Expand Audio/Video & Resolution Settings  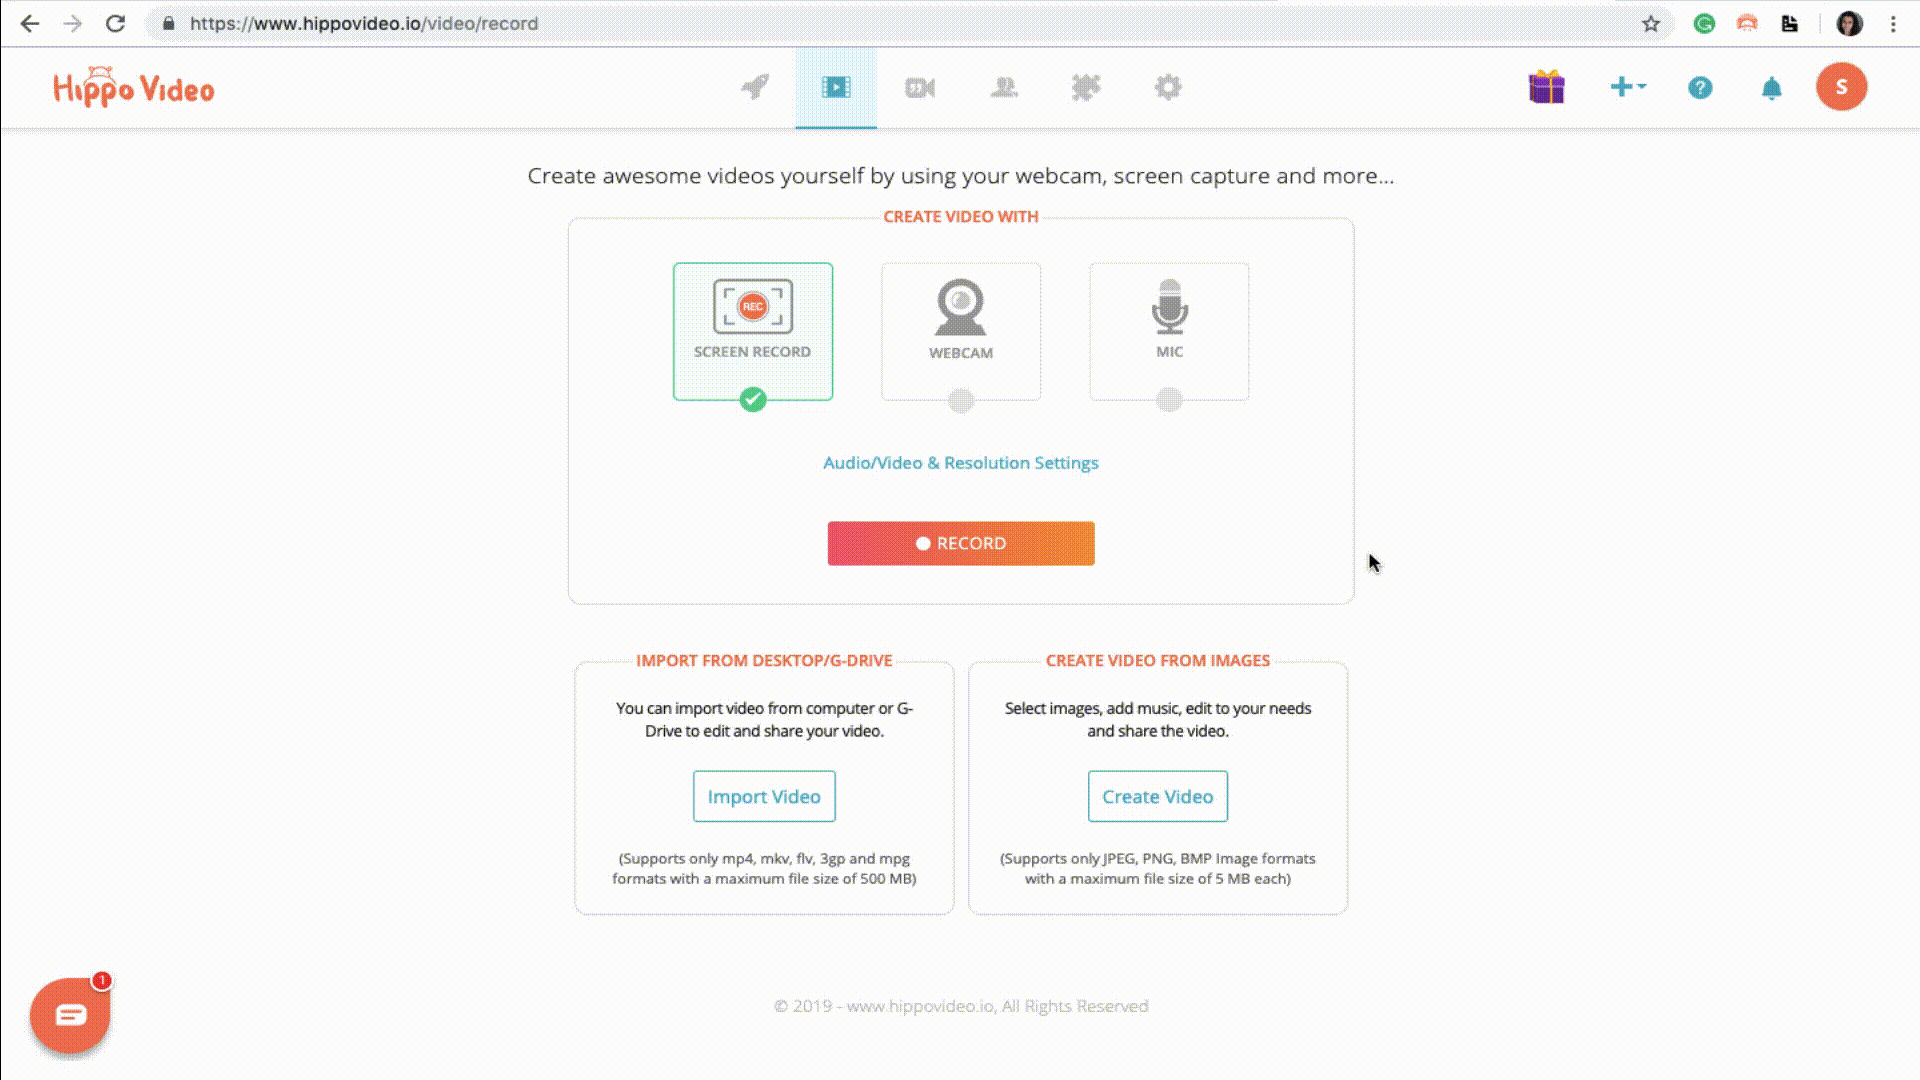(960, 463)
